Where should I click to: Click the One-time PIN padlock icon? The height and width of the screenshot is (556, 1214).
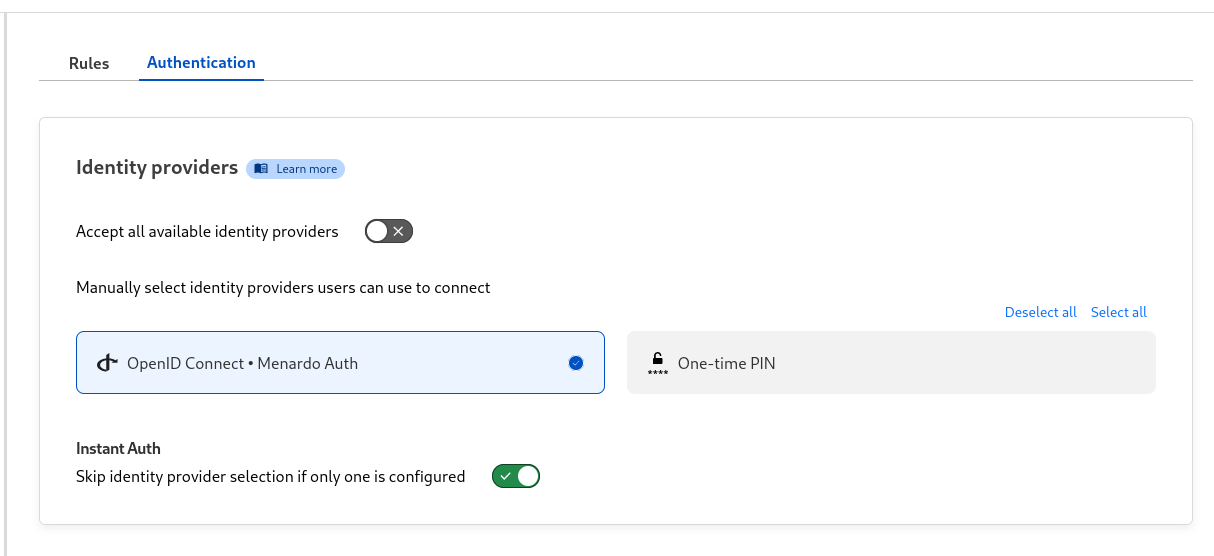click(x=657, y=363)
